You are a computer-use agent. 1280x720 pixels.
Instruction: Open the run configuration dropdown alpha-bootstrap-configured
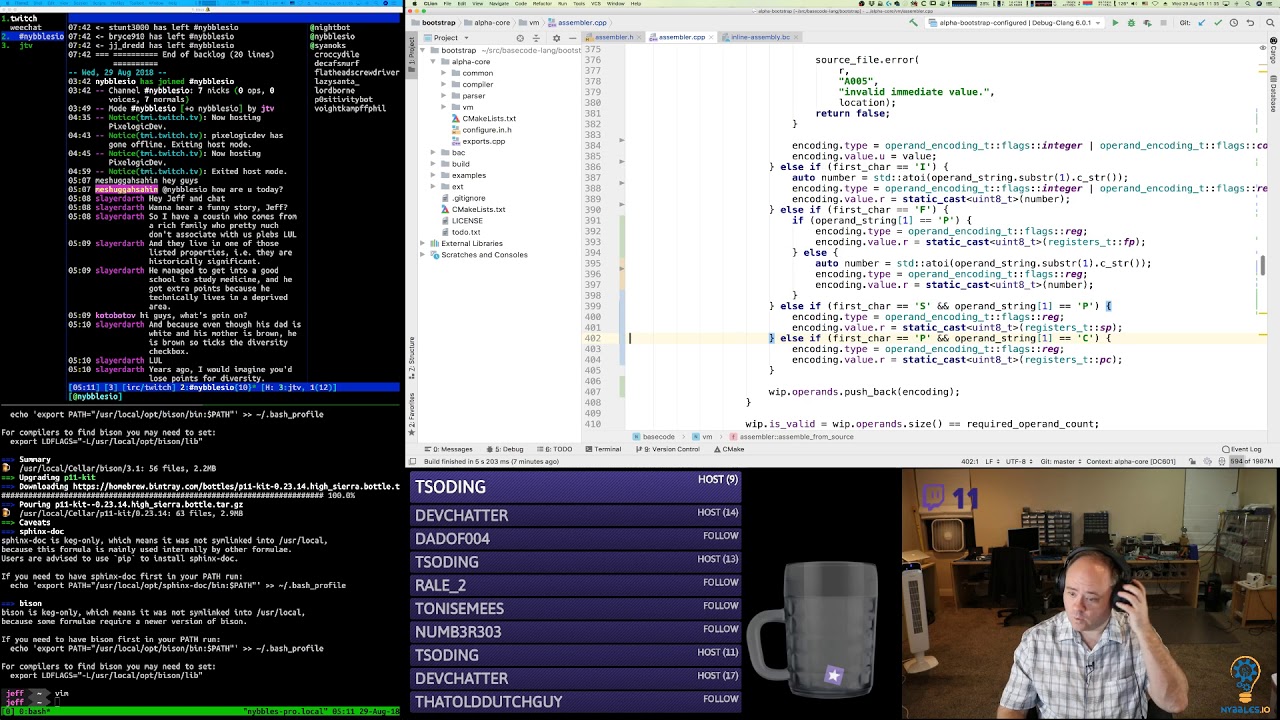pyautogui.click(x=1014, y=23)
